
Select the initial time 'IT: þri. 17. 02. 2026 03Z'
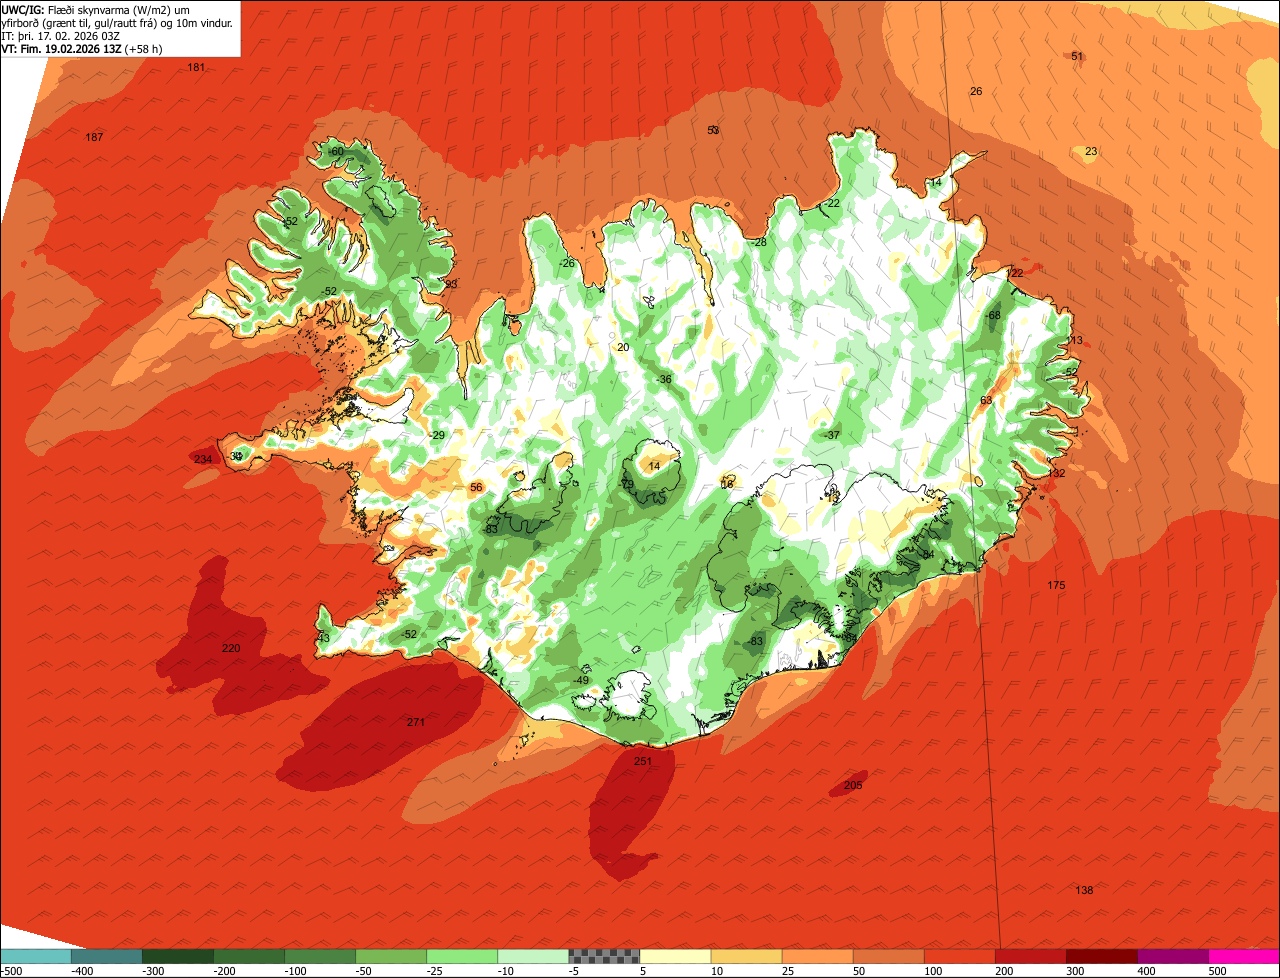[x=62, y=36]
